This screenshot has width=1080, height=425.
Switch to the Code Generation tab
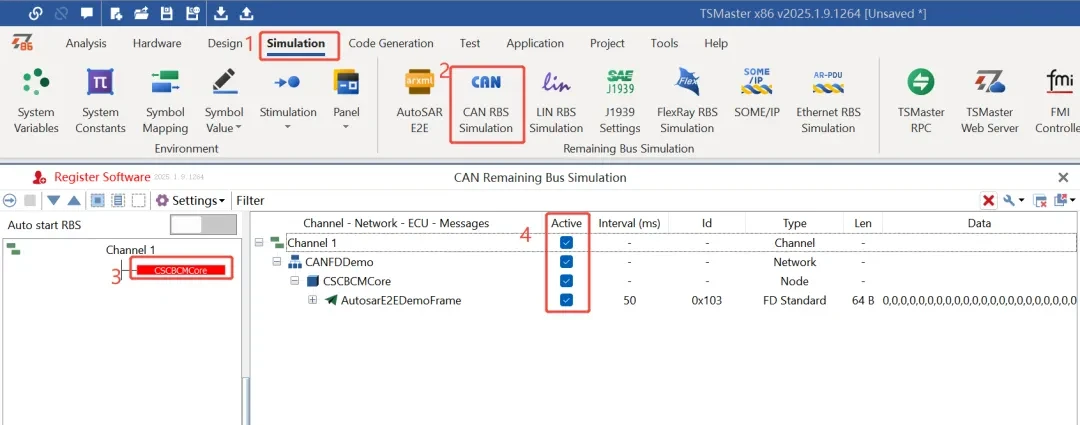click(x=391, y=43)
